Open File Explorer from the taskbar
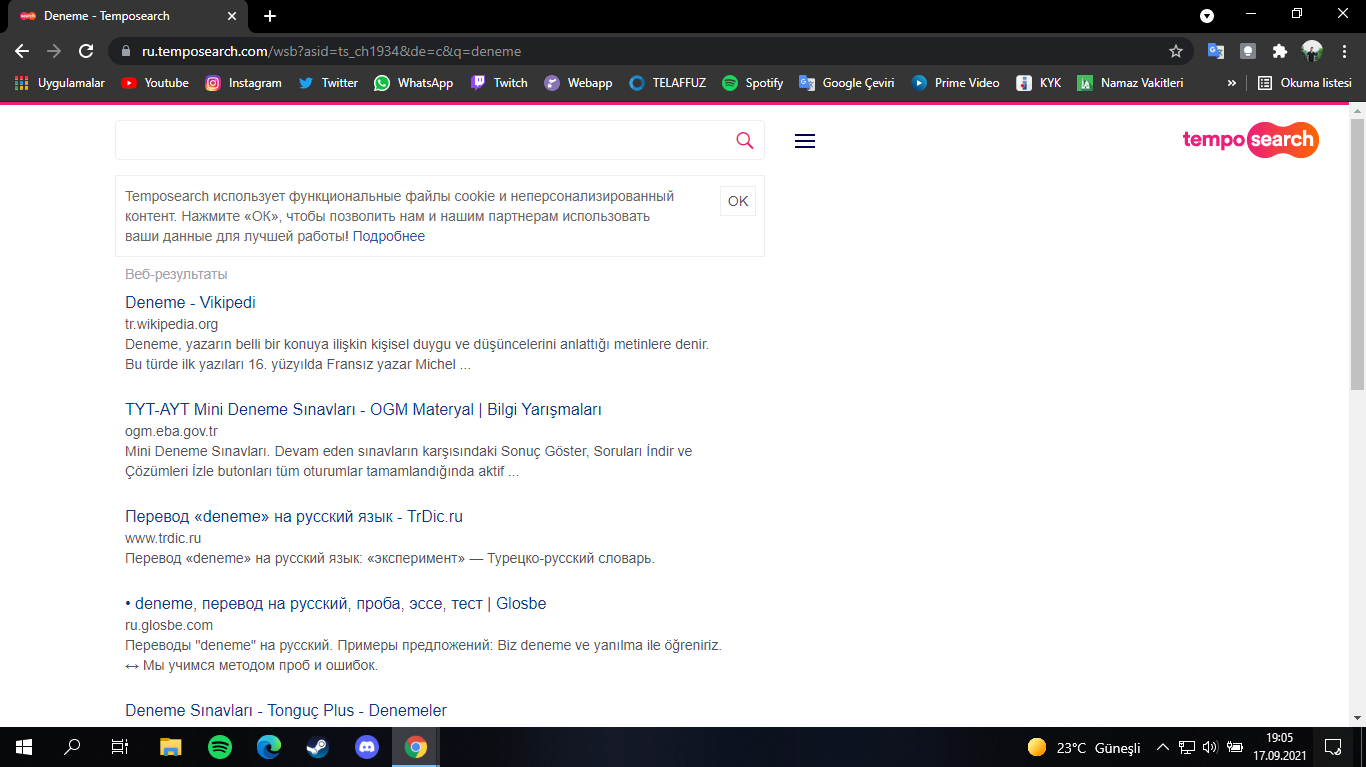The width and height of the screenshot is (1366, 767). [x=171, y=747]
